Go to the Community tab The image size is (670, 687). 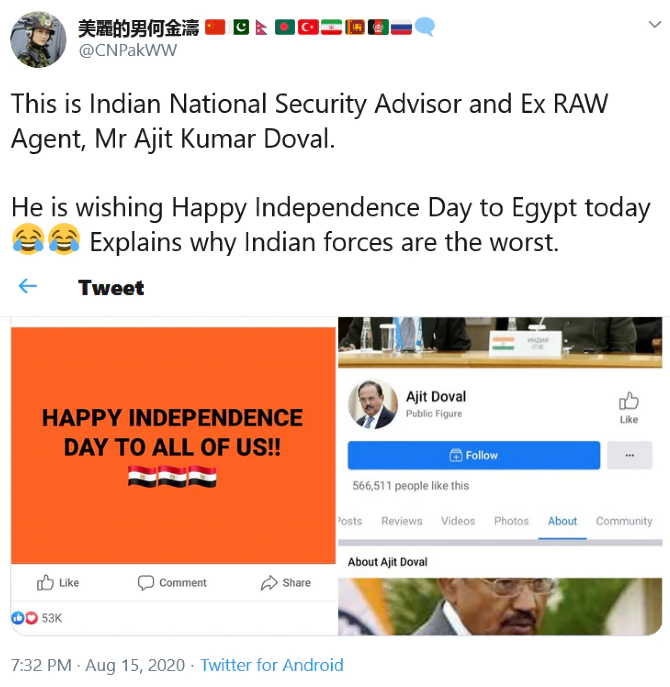624,521
